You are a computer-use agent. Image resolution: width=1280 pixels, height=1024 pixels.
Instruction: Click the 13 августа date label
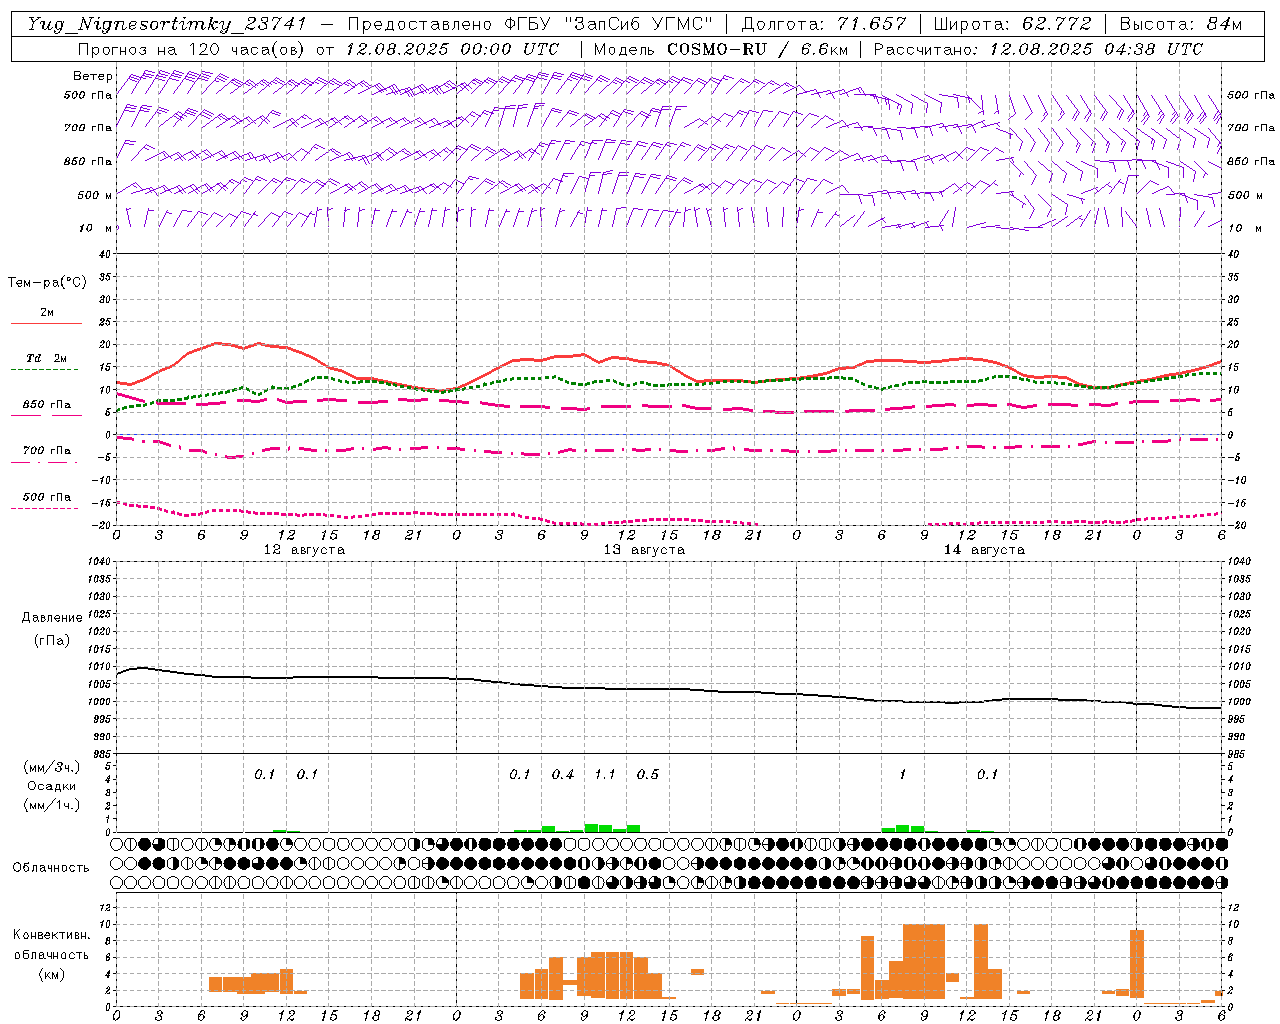644,550
